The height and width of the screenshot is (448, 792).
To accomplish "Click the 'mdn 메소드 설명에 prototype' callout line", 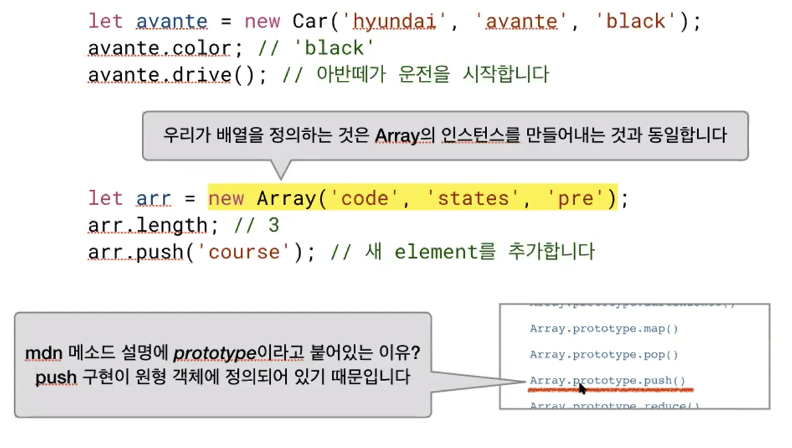I will [x=223, y=352].
